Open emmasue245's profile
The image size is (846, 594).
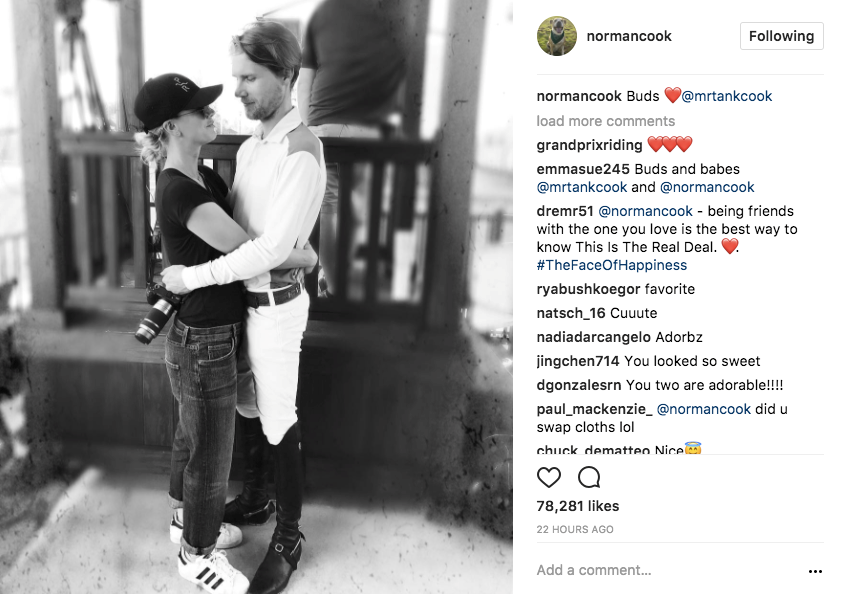(x=583, y=169)
